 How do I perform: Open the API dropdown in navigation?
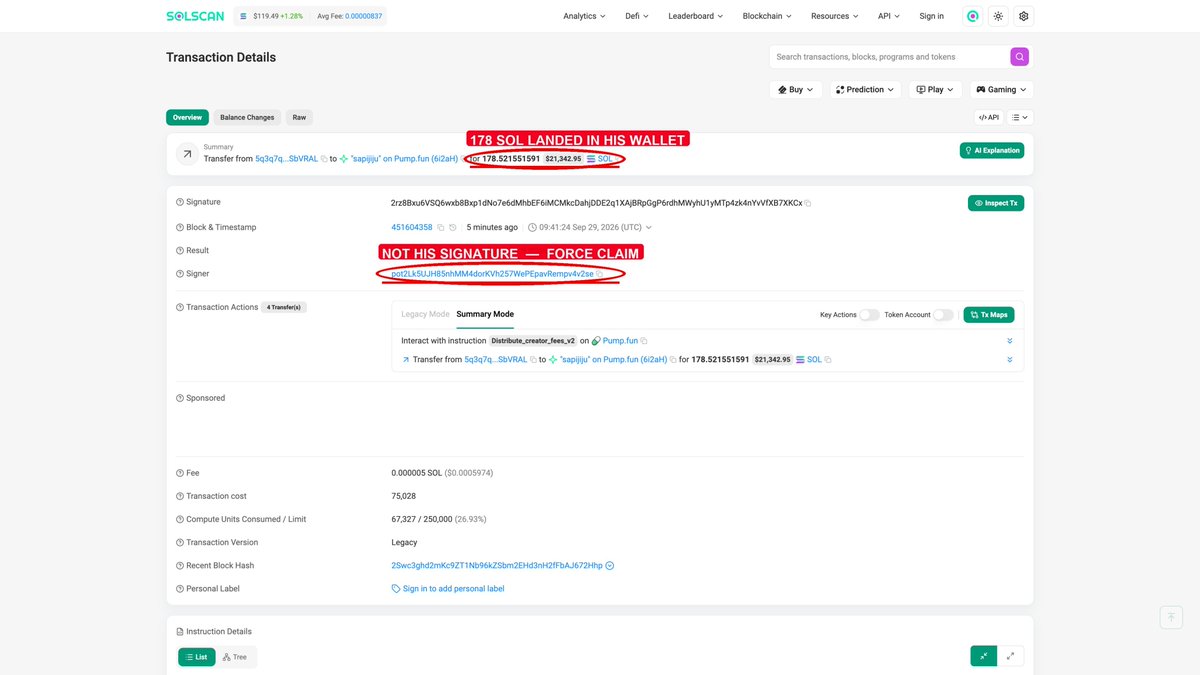[889, 16]
